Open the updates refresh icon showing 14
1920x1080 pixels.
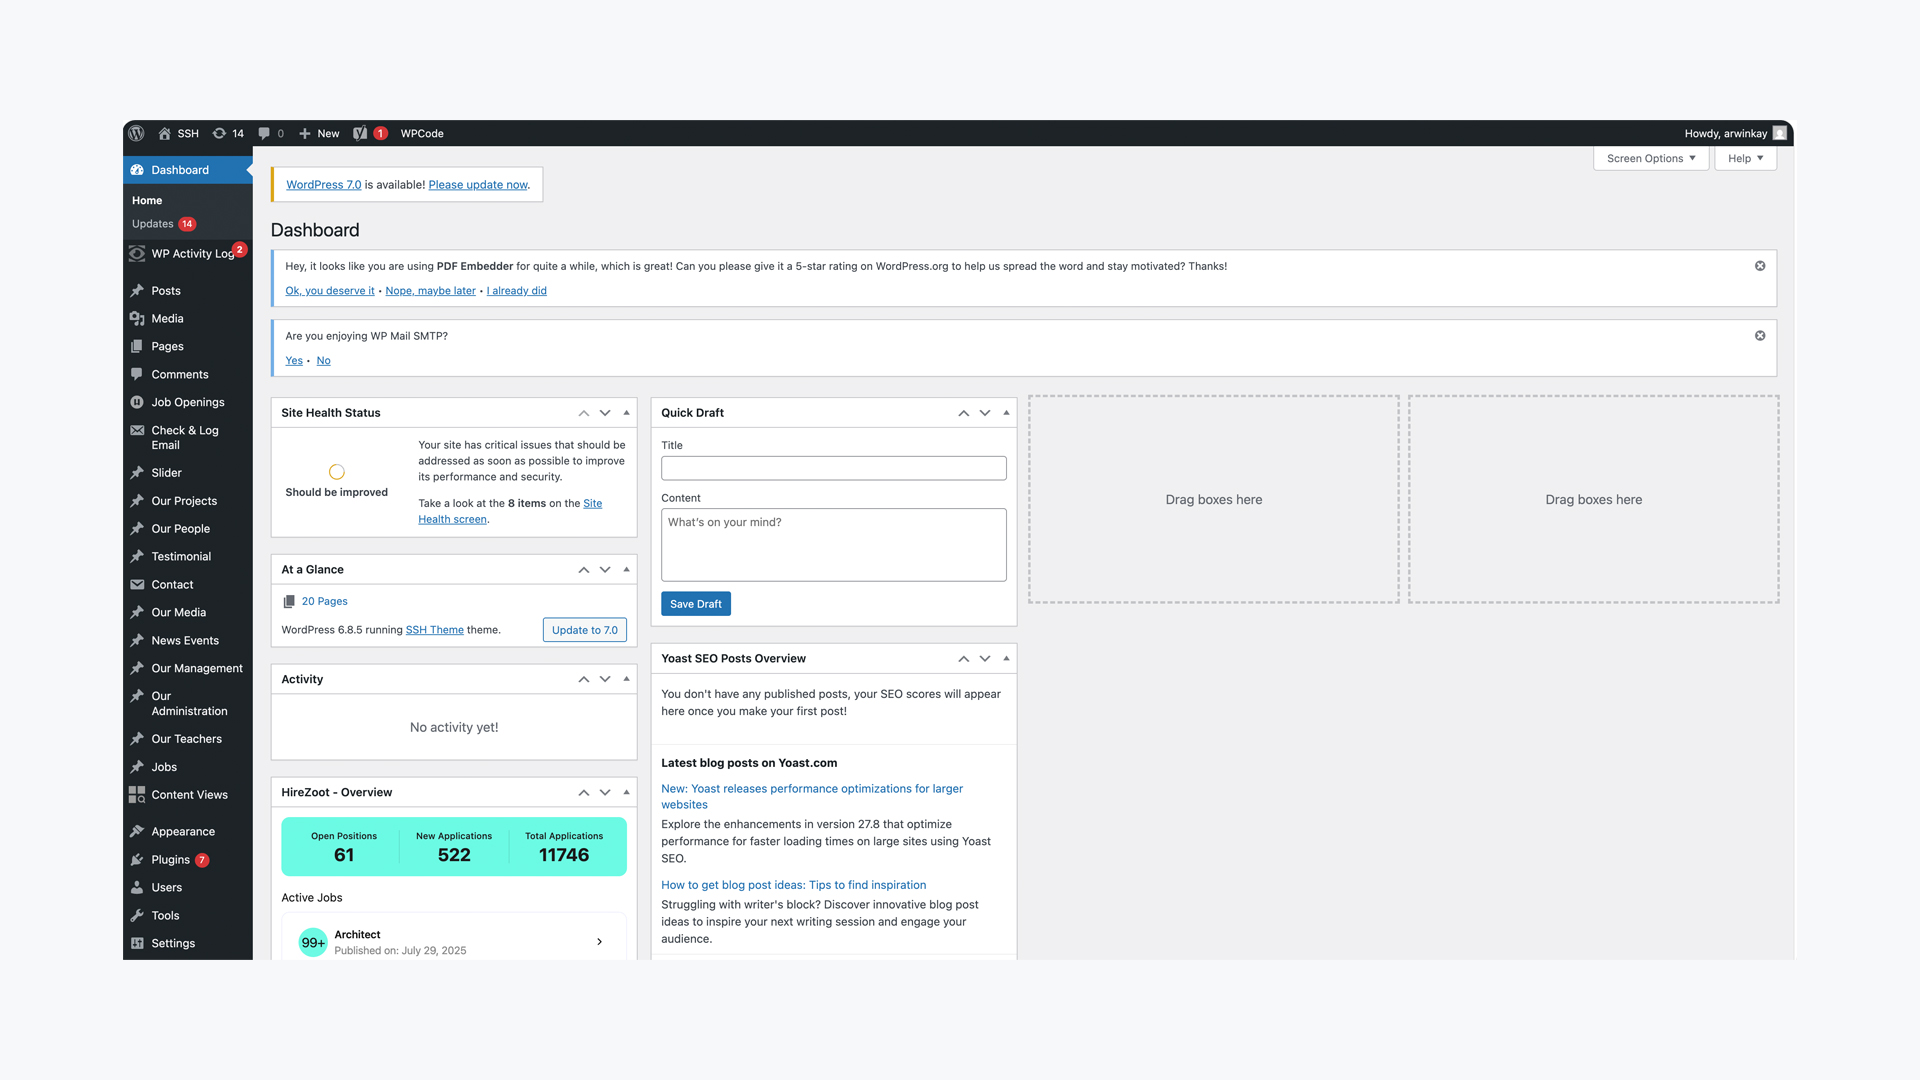click(219, 133)
